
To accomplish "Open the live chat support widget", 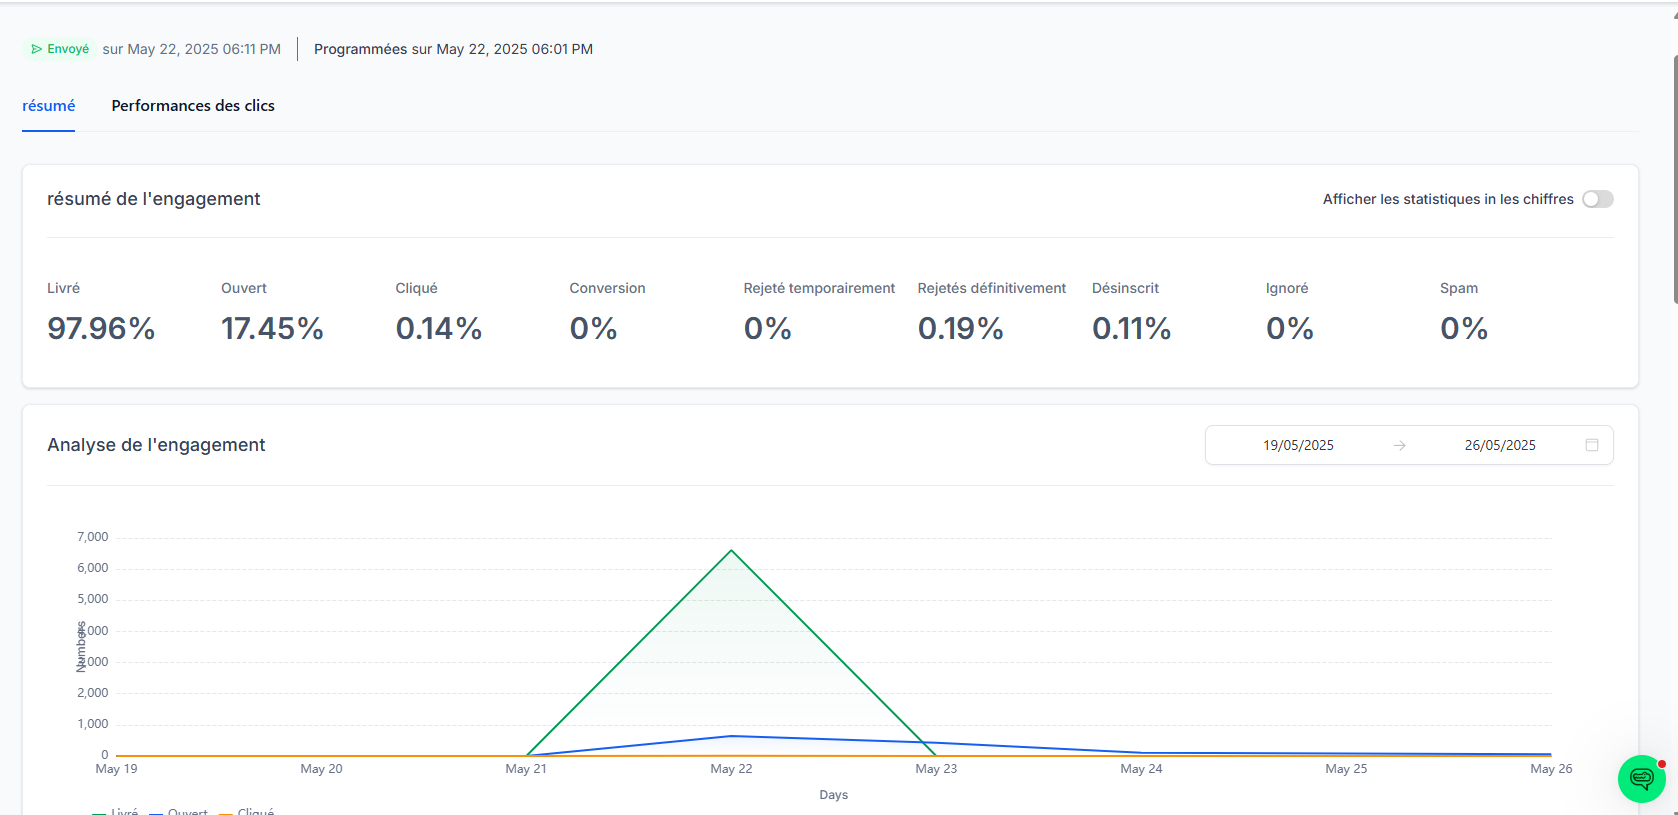I will click(x=1641, y=779).
